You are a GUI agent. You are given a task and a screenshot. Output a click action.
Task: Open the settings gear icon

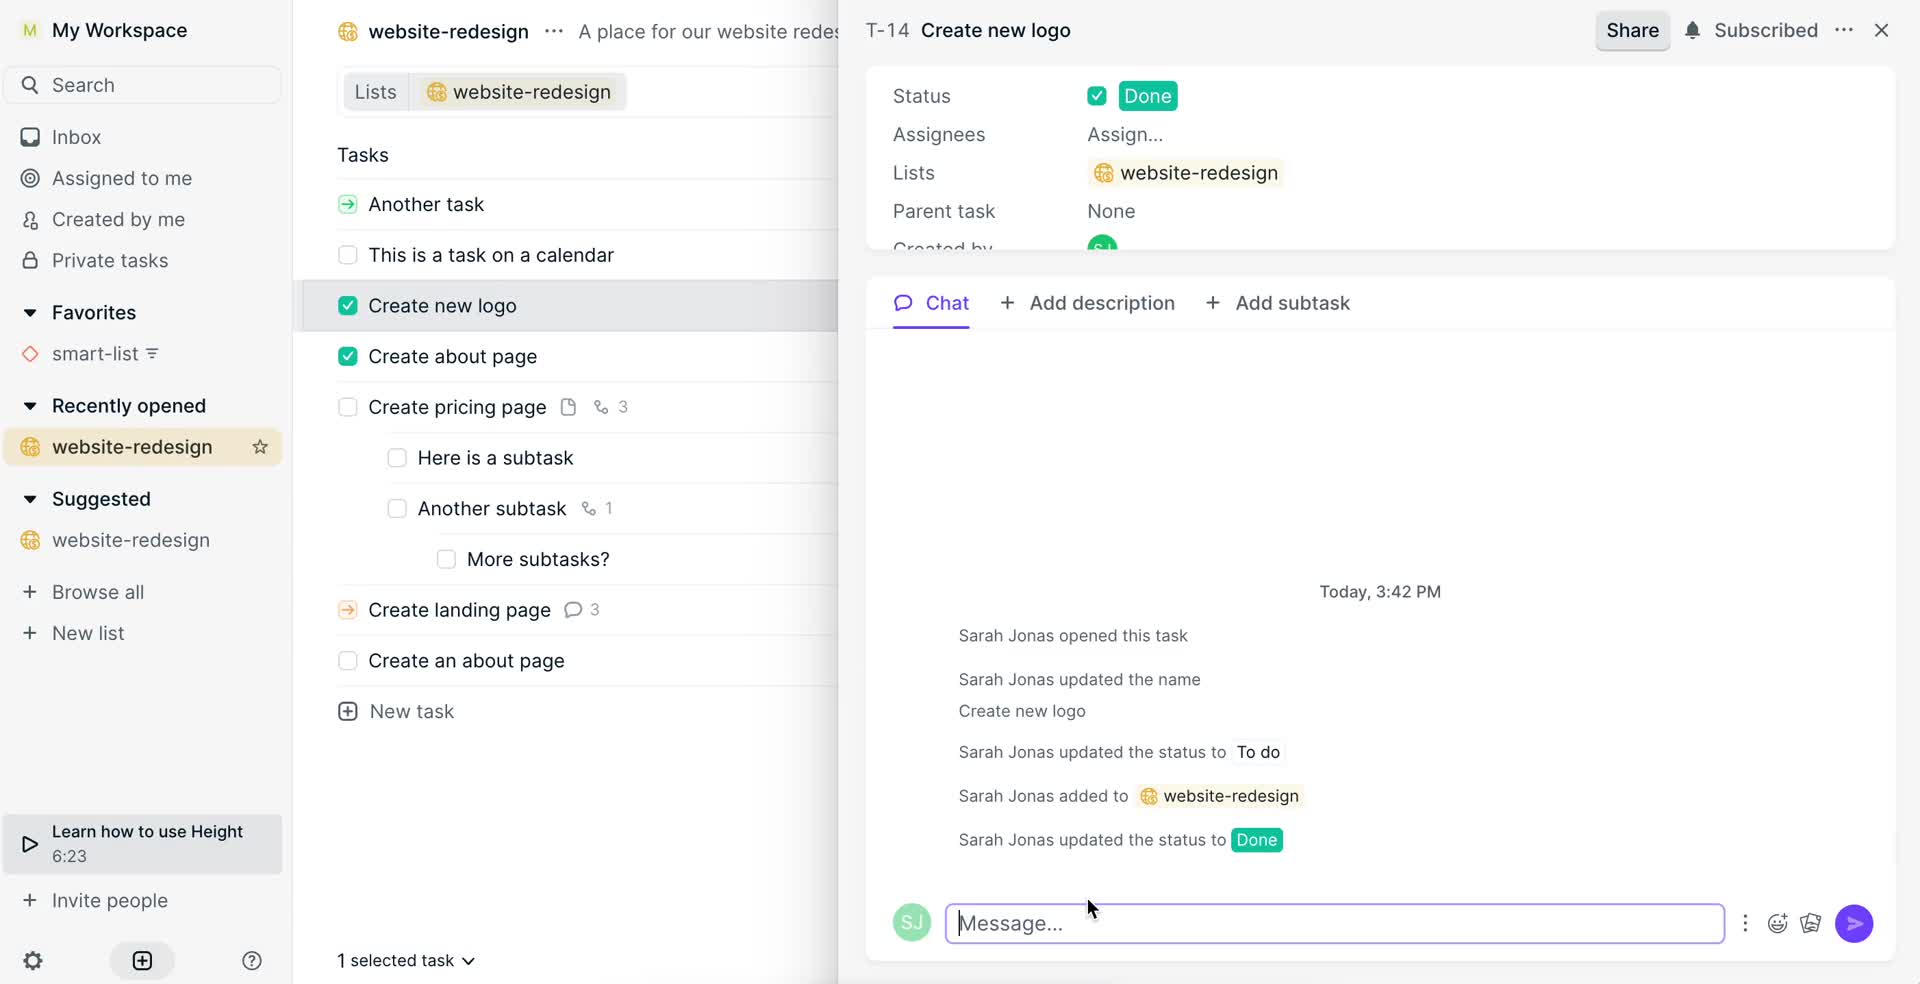click(x=33, y=961)
